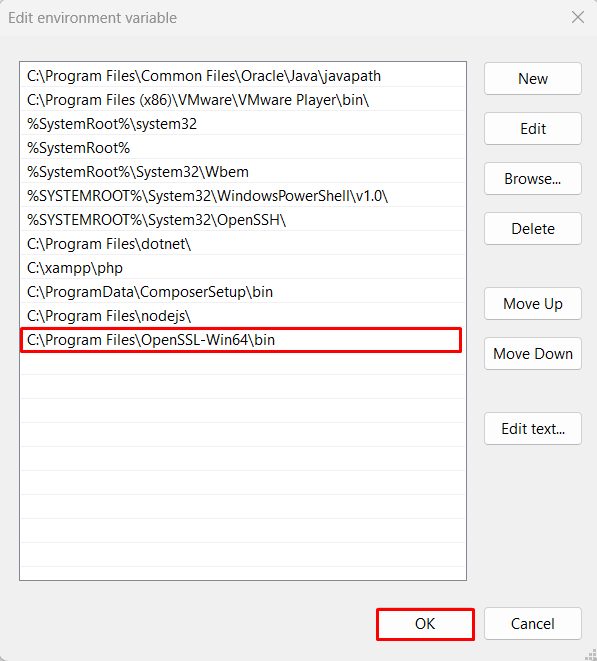Select the WindowsPowerShell v1.0 entry
Image resolution: width=597 pixels, height=661 pixels.
click(x=243, y=196)
